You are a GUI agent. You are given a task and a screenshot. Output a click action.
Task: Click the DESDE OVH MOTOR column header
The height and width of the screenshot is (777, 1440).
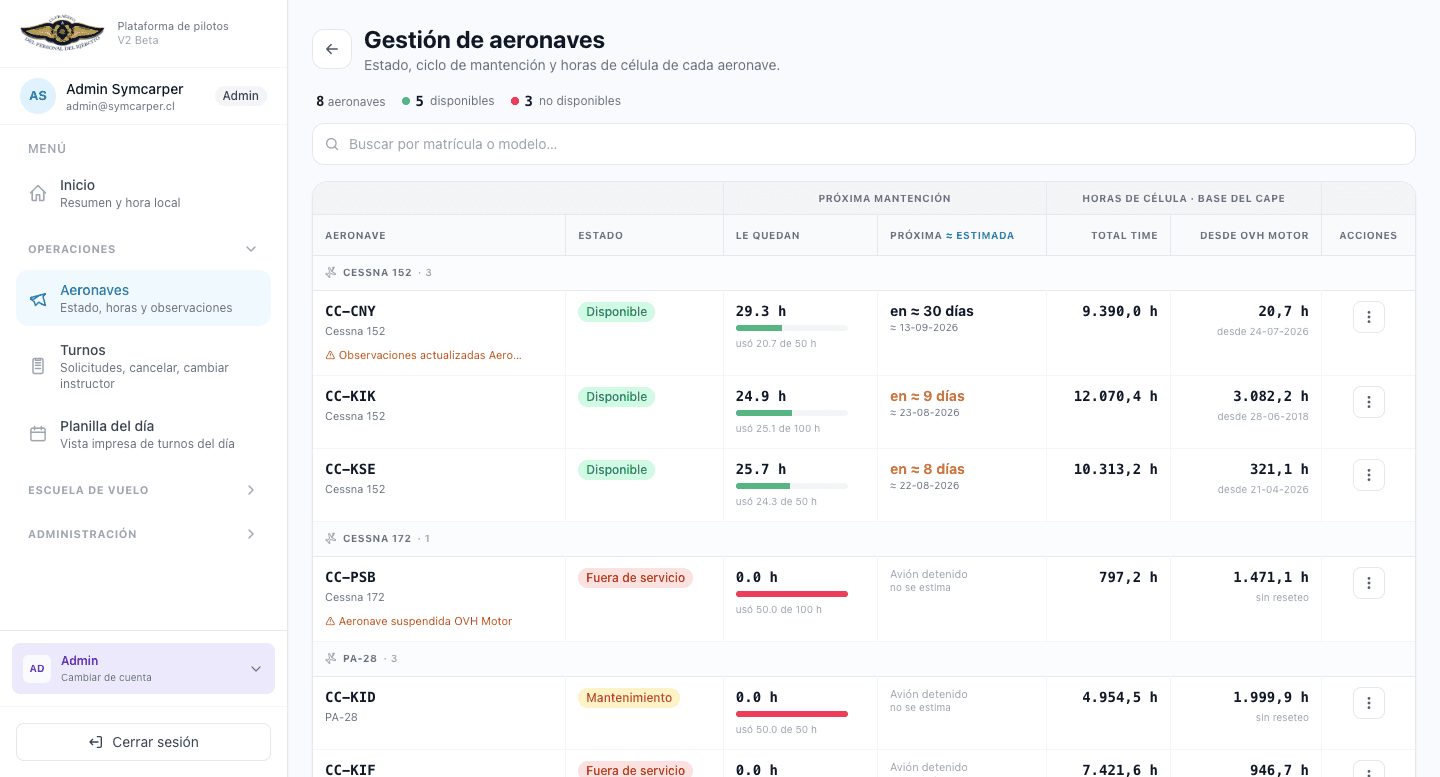1254,236
